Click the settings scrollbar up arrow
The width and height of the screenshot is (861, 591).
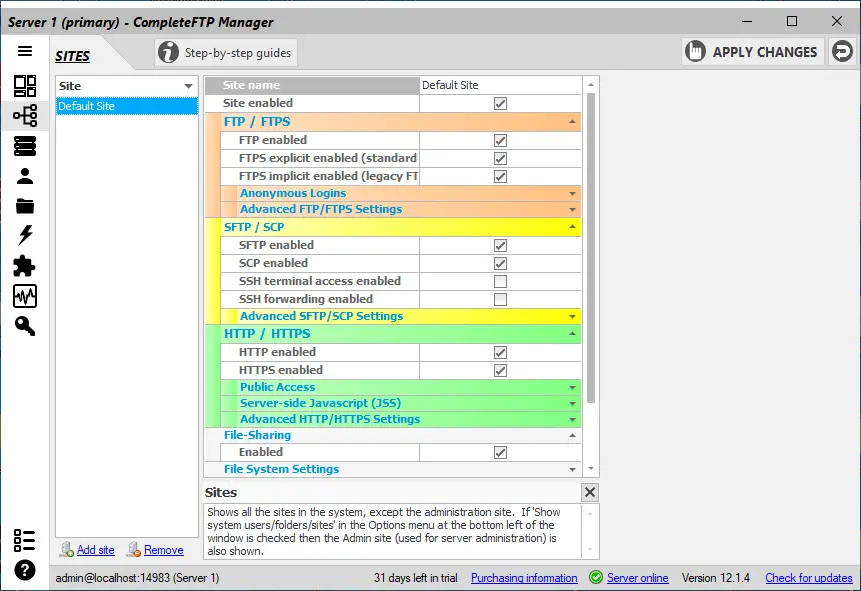tap(591, 85)
